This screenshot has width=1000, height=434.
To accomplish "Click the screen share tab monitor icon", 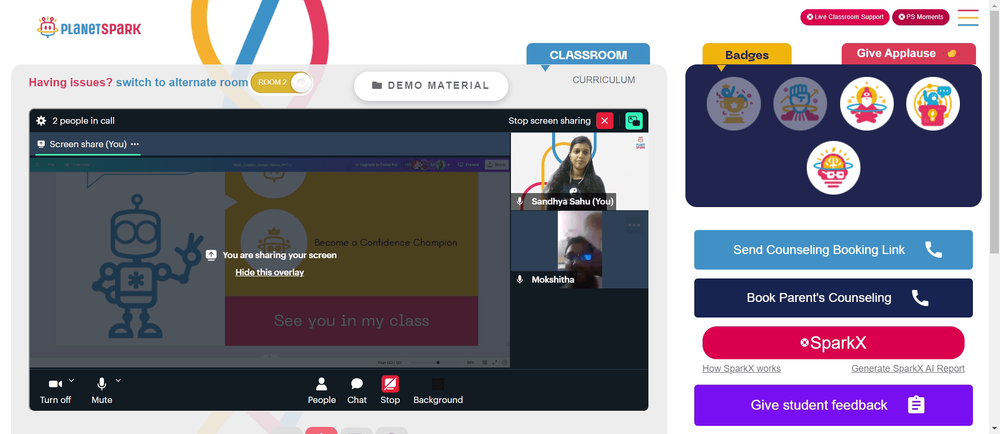I will (41, 144).
